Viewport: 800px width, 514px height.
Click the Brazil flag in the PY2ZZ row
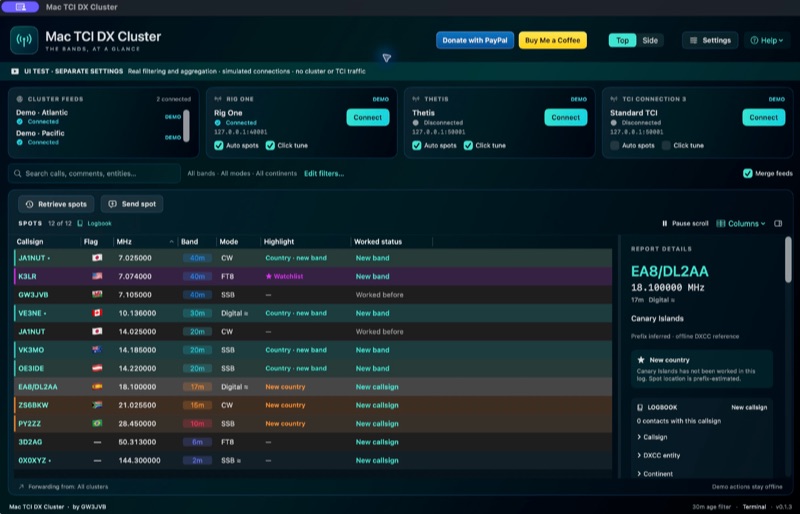tap(97, 423)
